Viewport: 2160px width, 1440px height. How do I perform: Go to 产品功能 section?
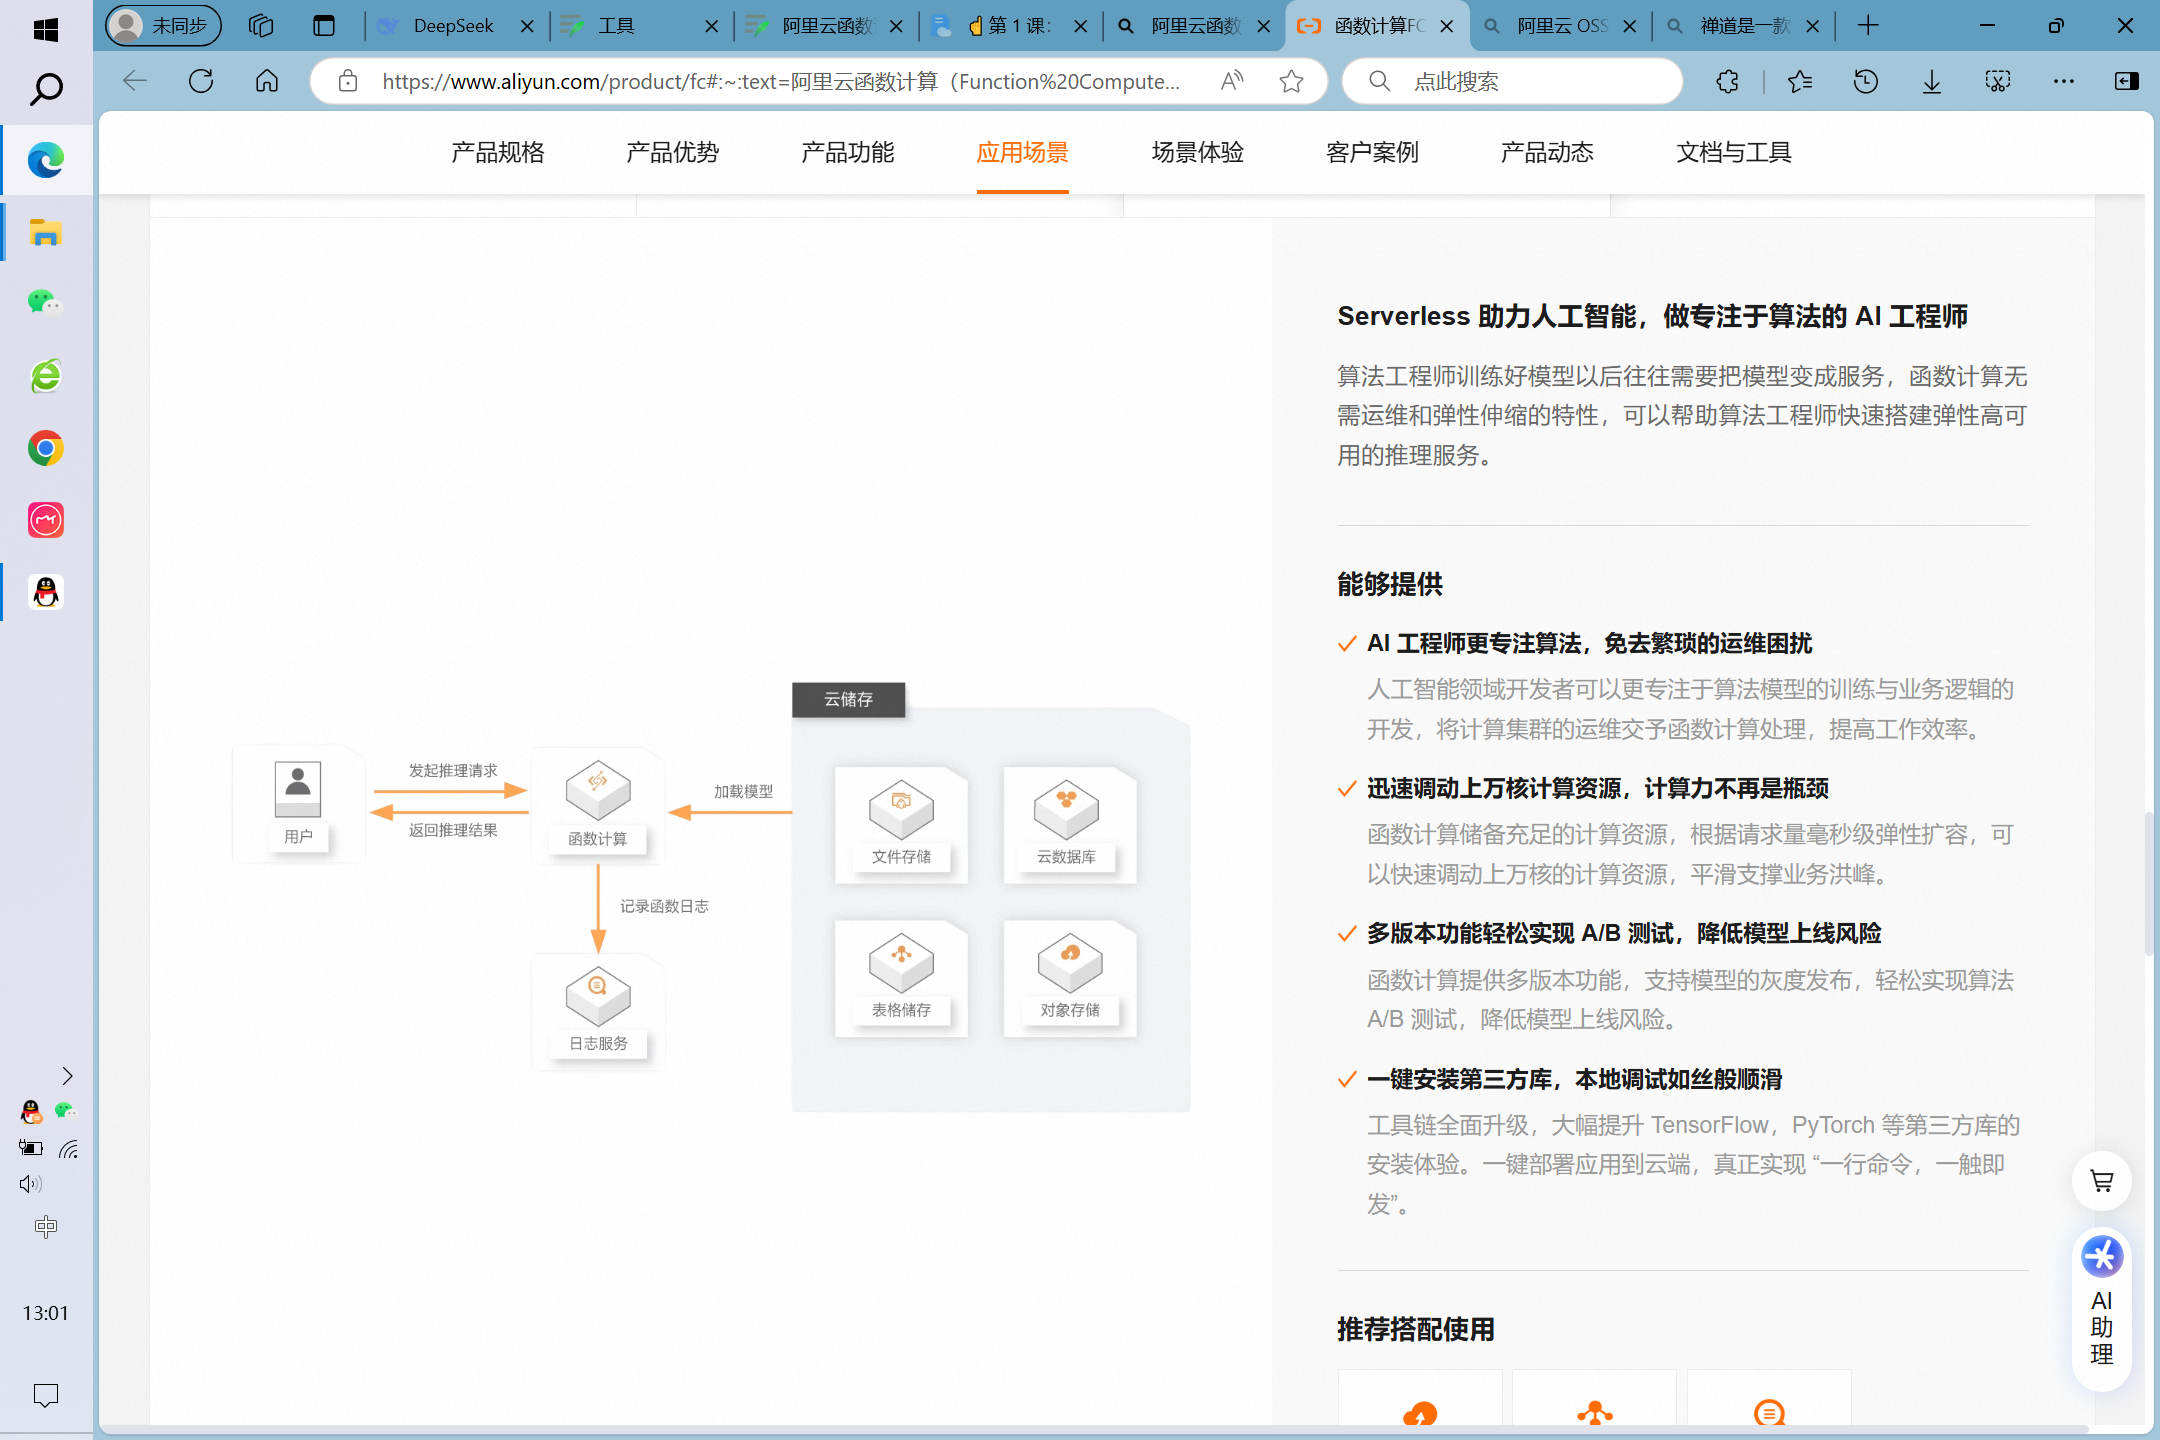click(847, 153)
